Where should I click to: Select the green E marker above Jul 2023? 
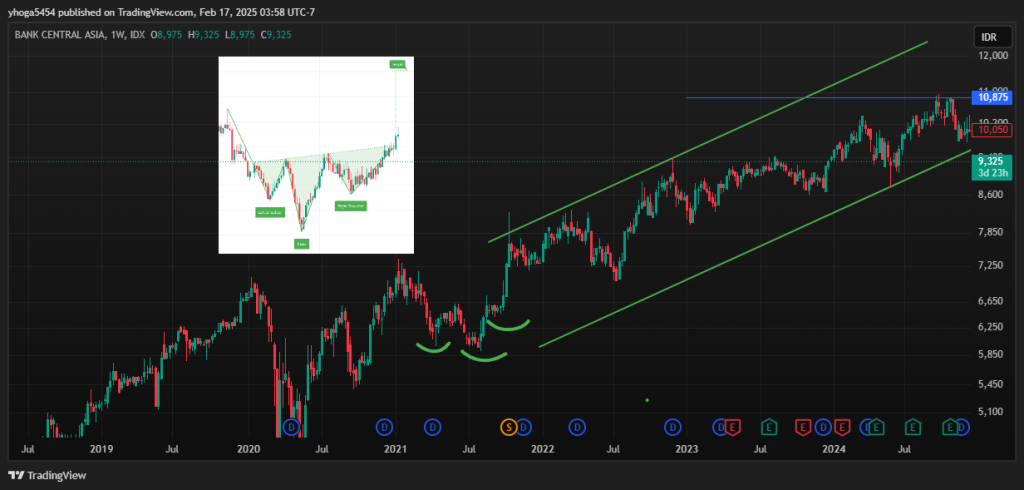click(769, 427)
